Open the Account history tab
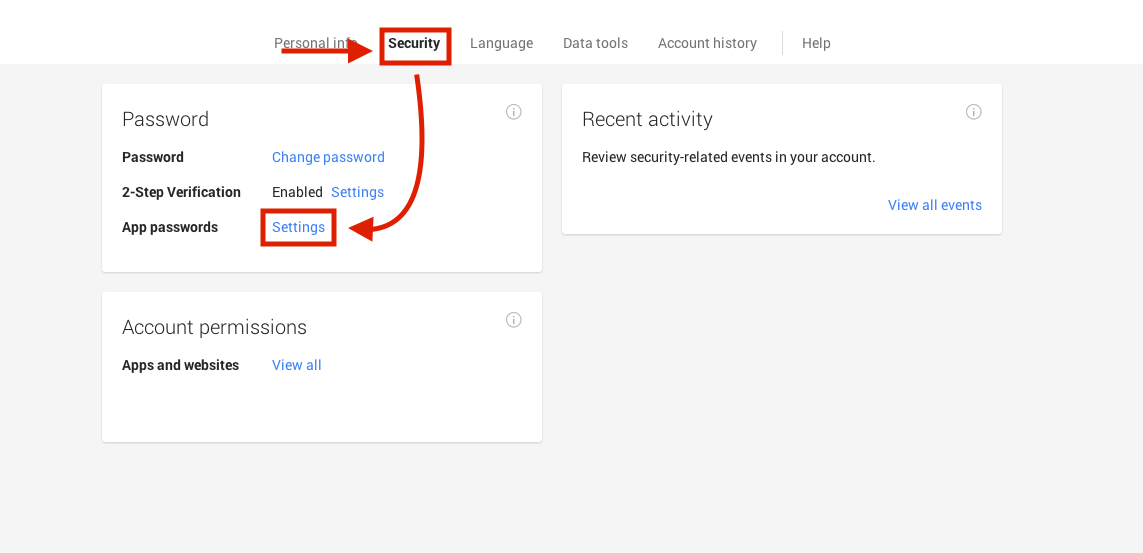Screen dimensions: 1143x553 (x=707, y=43)
